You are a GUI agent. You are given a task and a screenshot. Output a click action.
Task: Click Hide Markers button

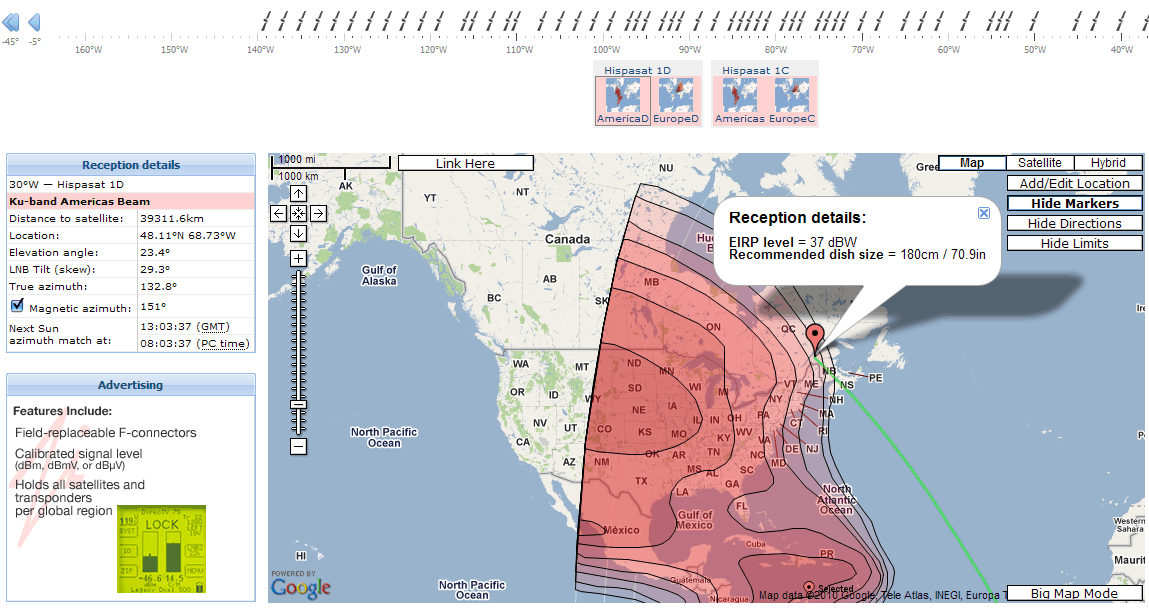pos(1074,204)
